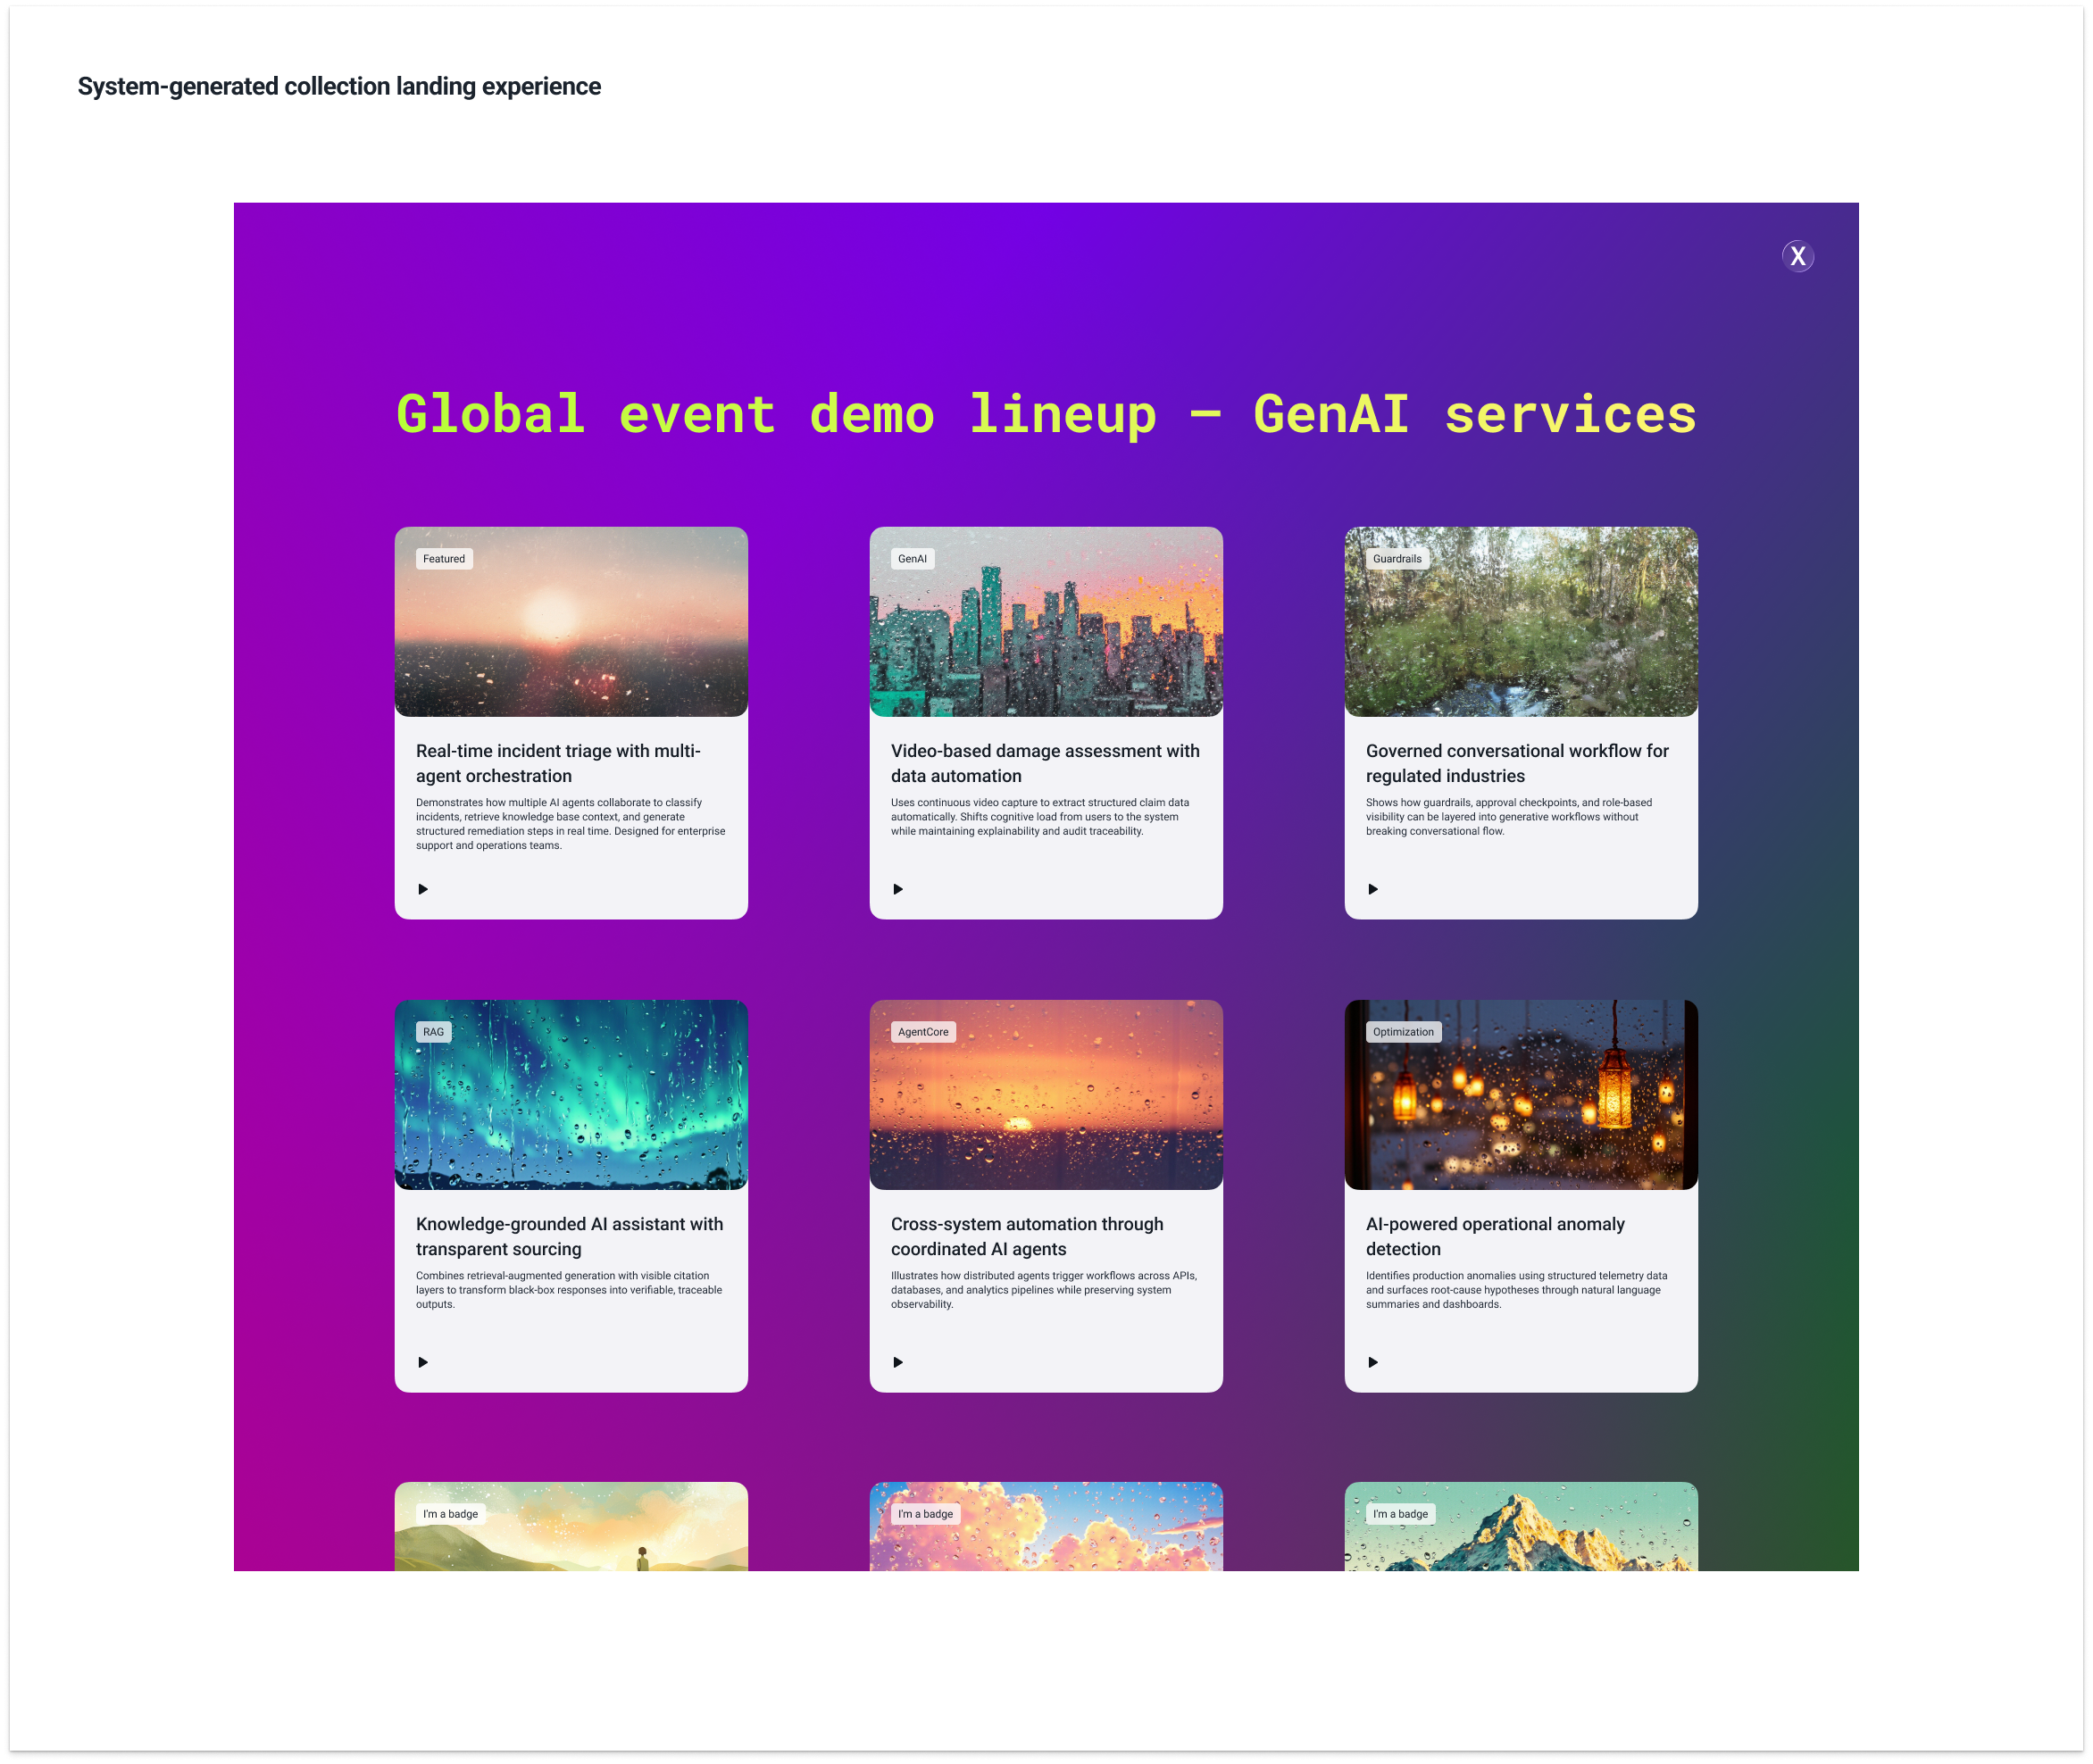Play the governed conversational workflow demo
The width and height of the screenshot is (2093, 1764).
click(1373, 889)
